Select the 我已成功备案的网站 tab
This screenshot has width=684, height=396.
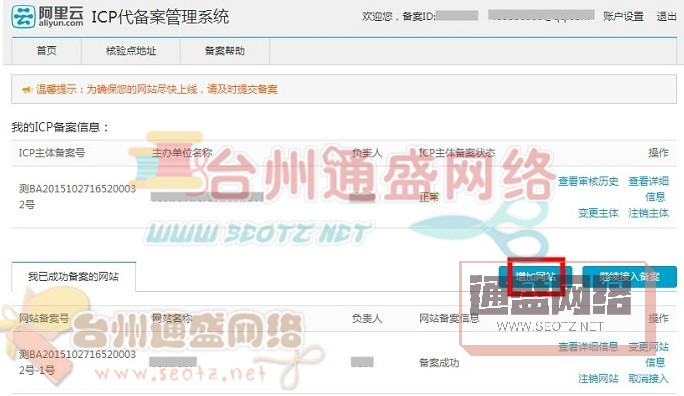pos(73,277)
